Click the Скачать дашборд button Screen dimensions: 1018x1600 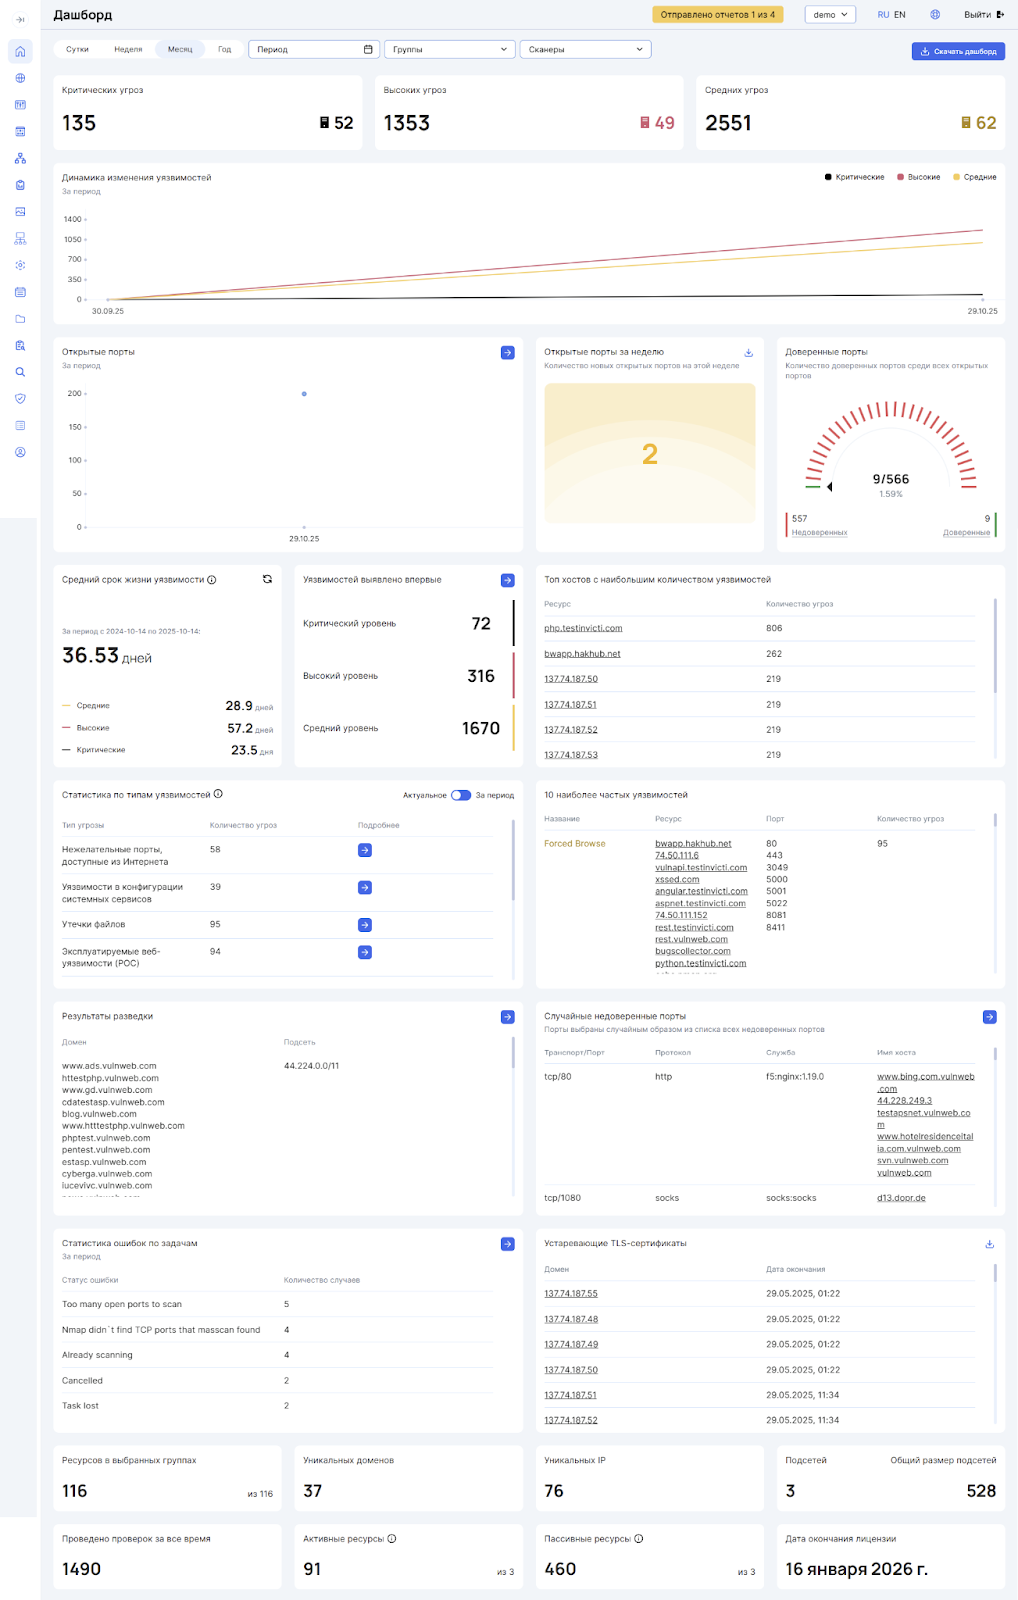958,51
